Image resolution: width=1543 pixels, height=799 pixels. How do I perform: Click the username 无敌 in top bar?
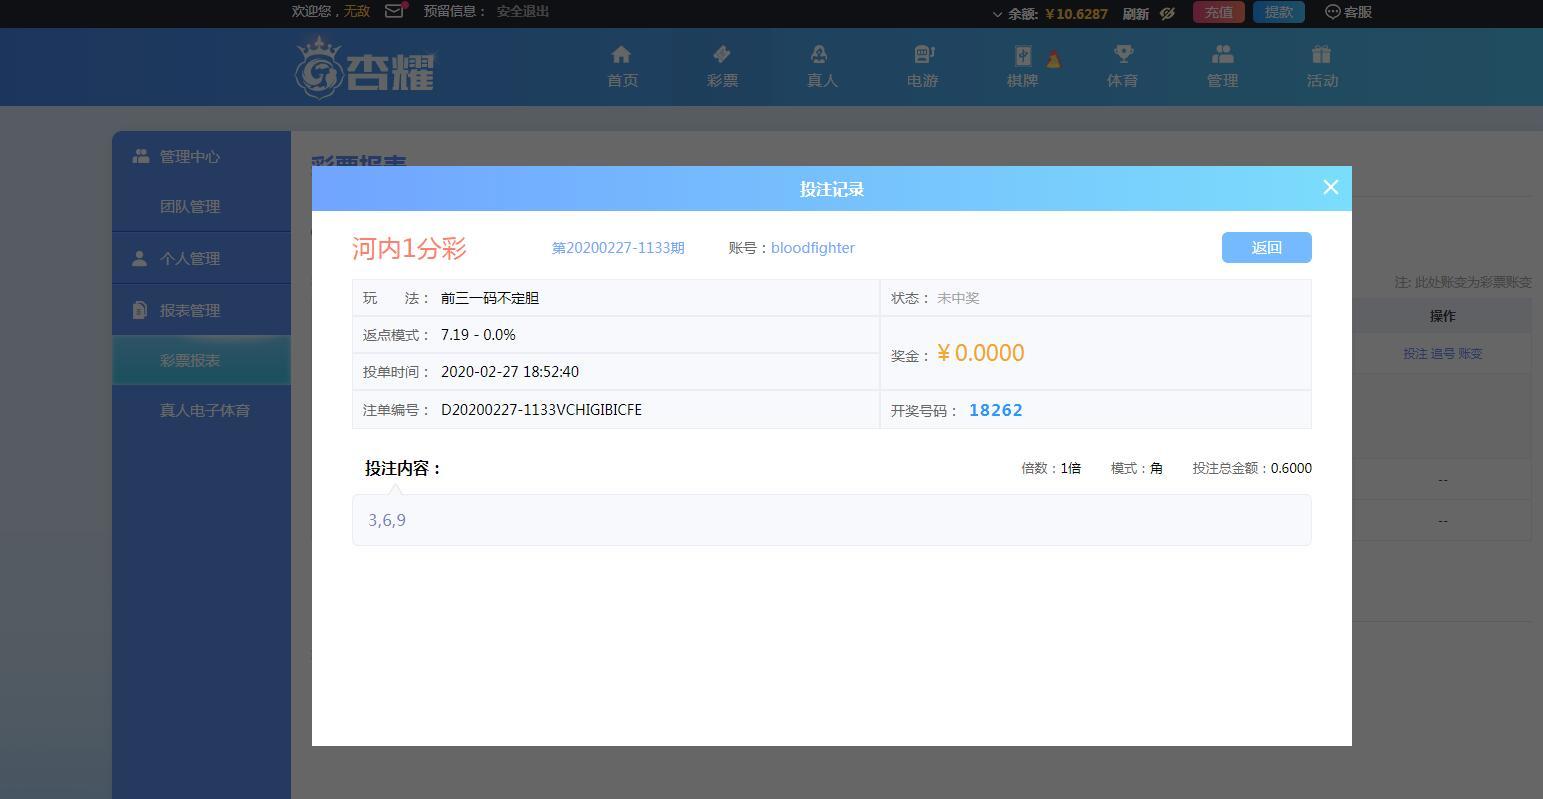point(356,11)
